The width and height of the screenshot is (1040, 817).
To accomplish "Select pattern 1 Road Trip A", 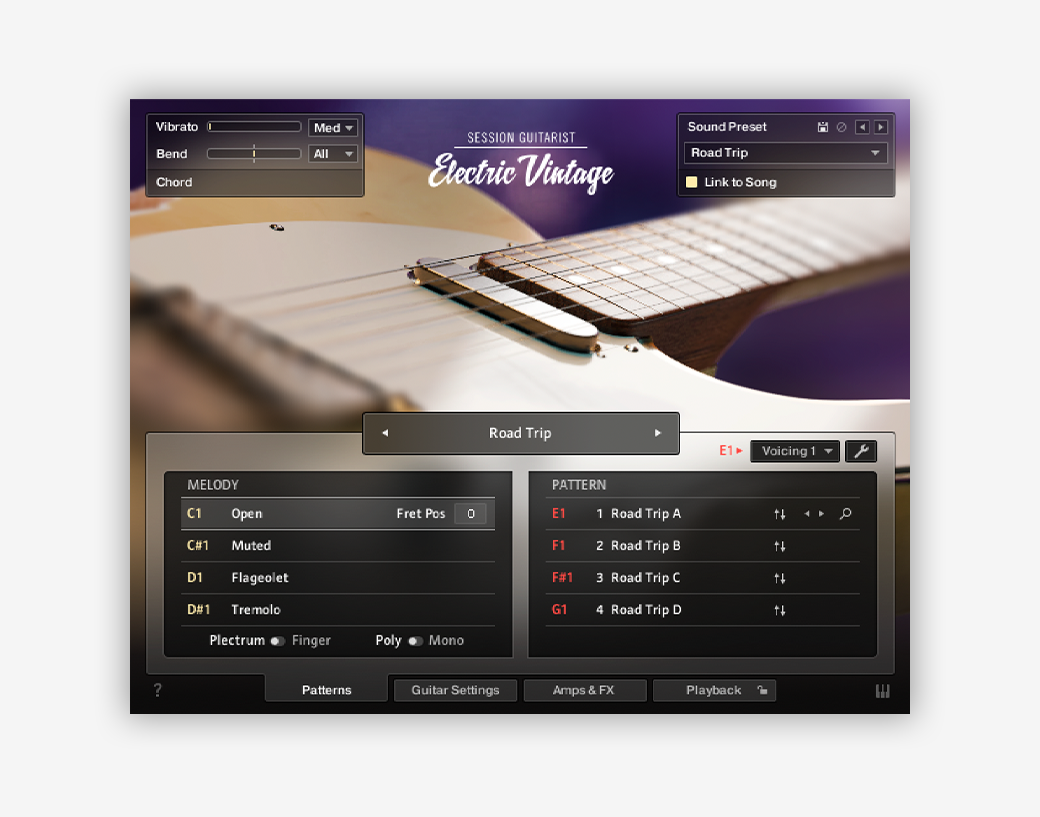I will pyautogui.click(x=702, y=513).
